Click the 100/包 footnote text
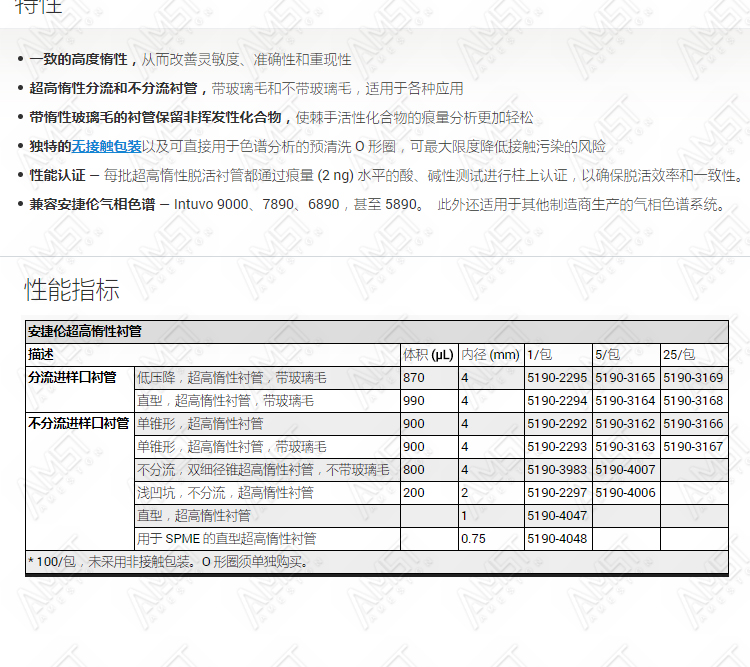 pos(168,562)
